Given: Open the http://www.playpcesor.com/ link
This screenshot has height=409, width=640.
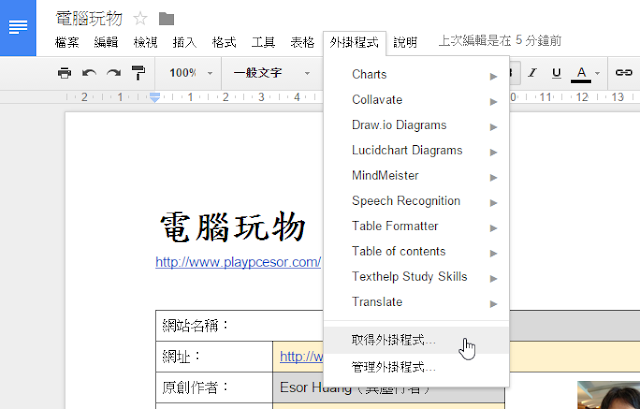Looking at the screenshot, I should point(238,262).
